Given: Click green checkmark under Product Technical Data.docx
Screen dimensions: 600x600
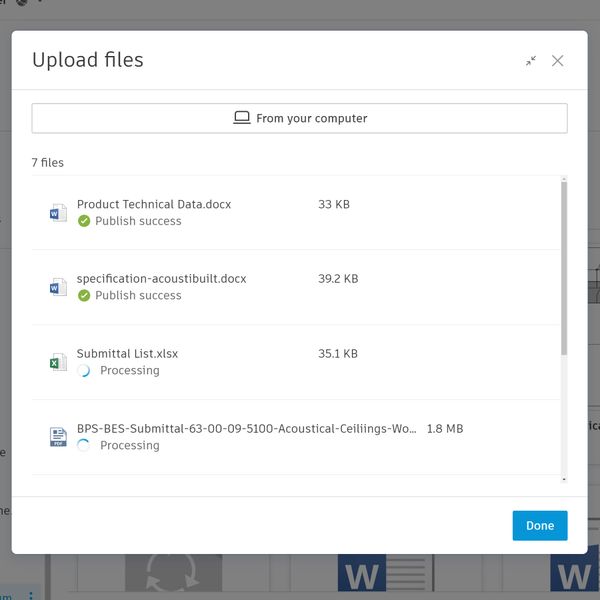Looking at the screenshot, I should [84, 221].
